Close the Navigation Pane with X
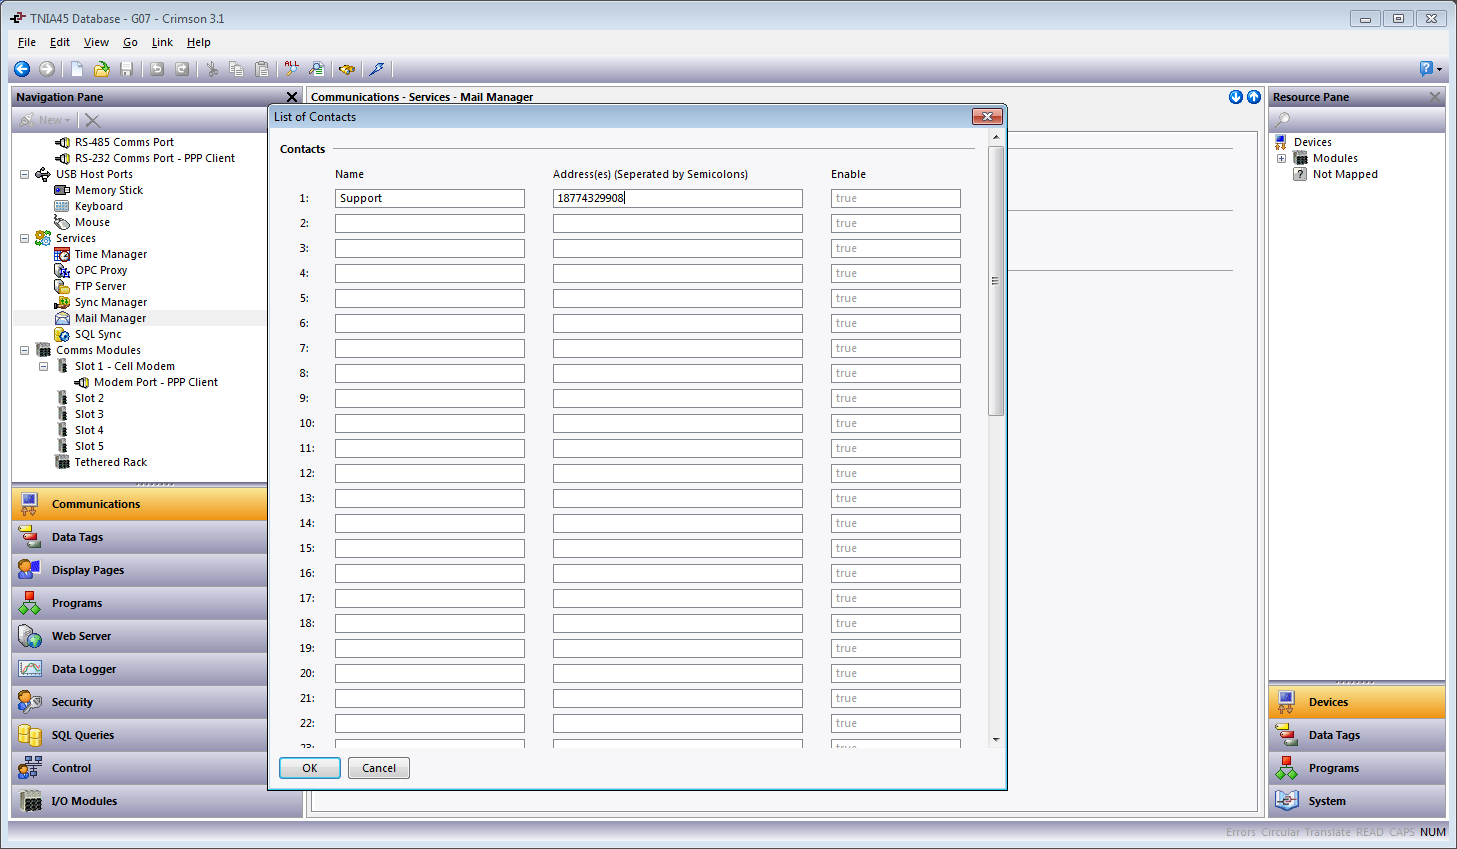This screenshot has width=1457, height=849. click(292, 97)
